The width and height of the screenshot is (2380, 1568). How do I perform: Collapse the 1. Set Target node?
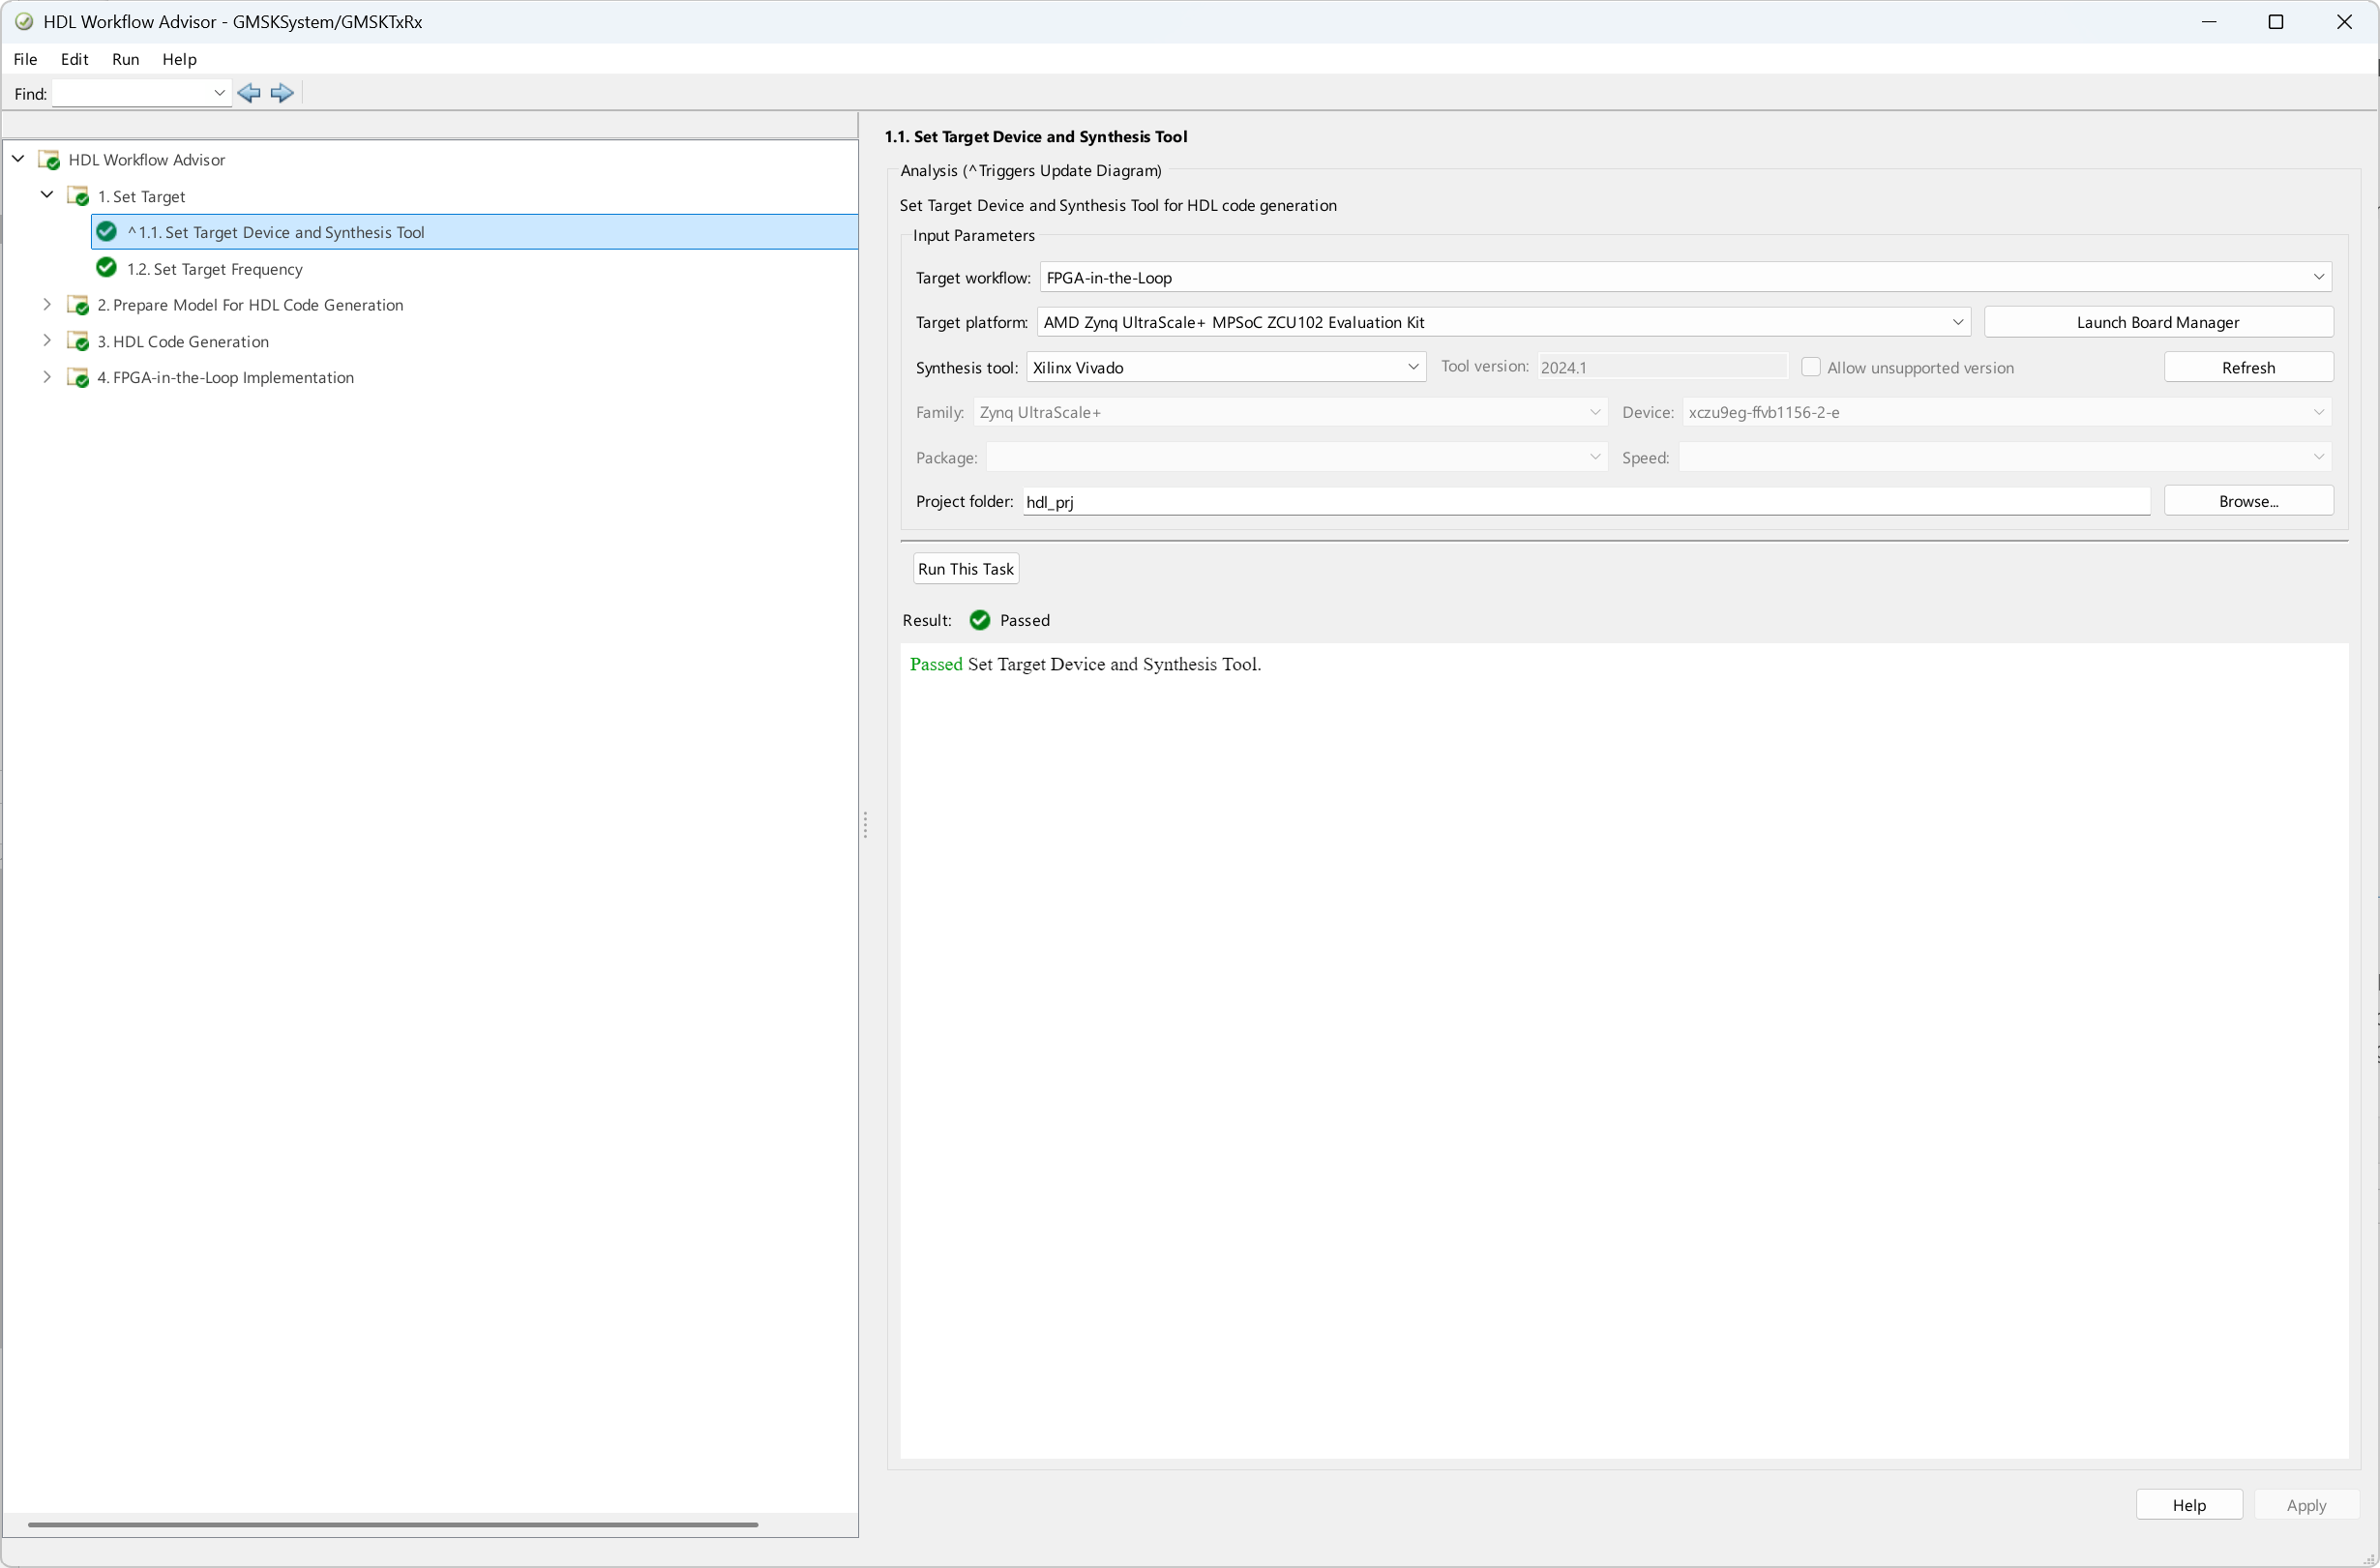coord(47,195)
